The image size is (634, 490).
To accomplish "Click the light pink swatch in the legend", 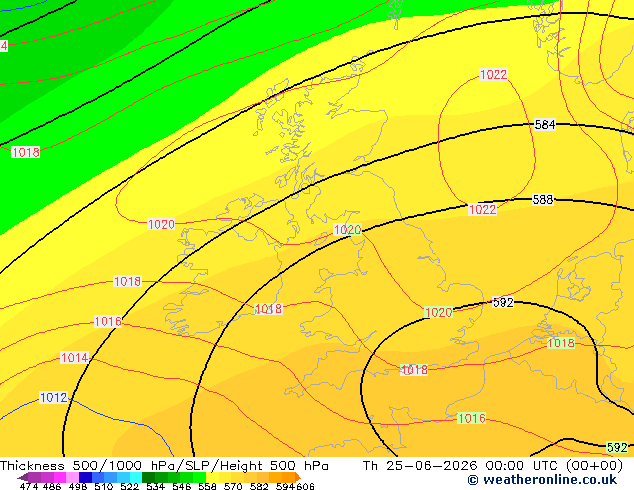I will pos(71,477).
